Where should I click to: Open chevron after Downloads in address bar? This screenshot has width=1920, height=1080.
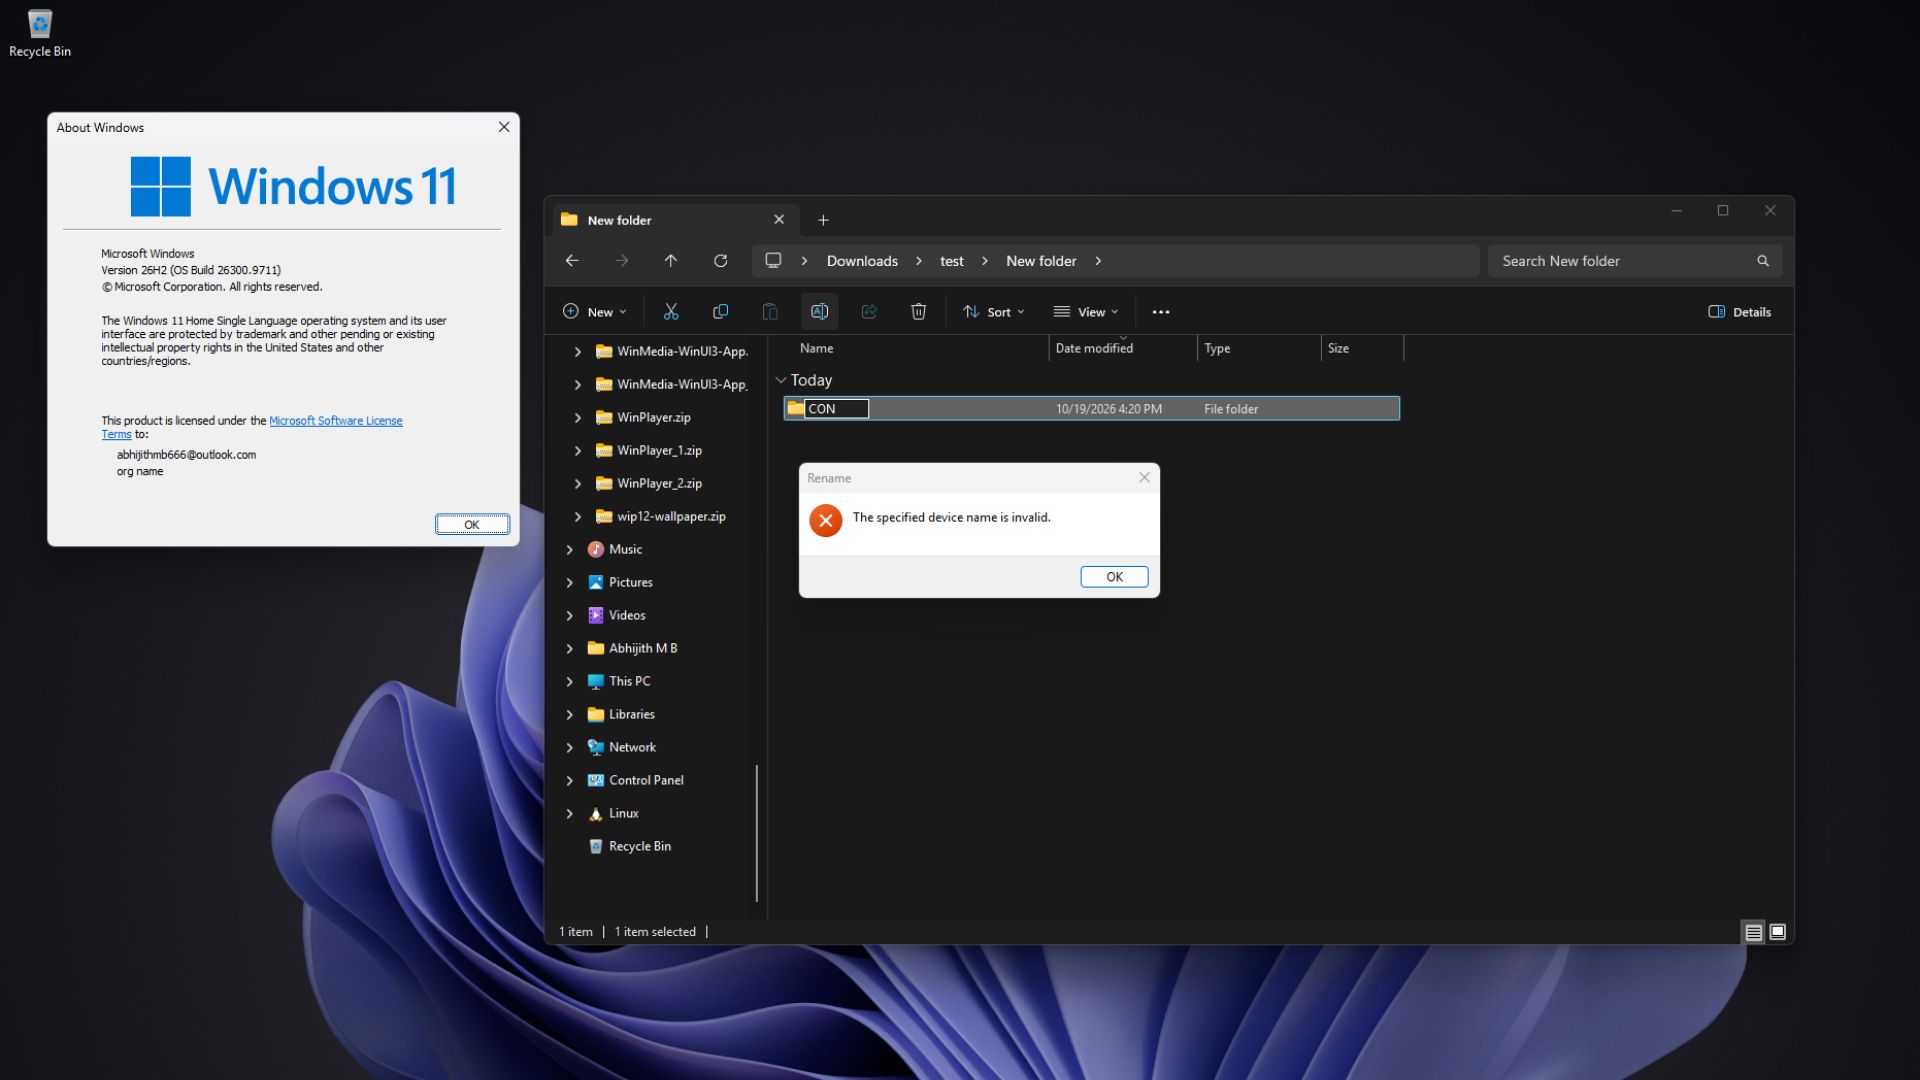point(919,261)
